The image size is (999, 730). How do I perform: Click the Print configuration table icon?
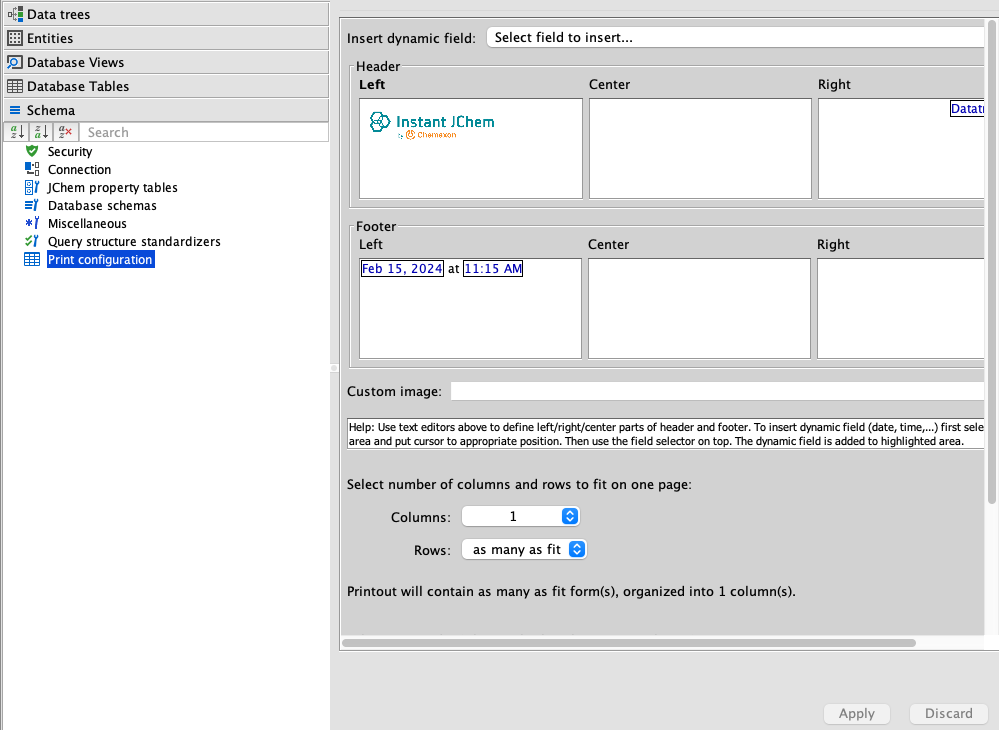click(30, 259)
